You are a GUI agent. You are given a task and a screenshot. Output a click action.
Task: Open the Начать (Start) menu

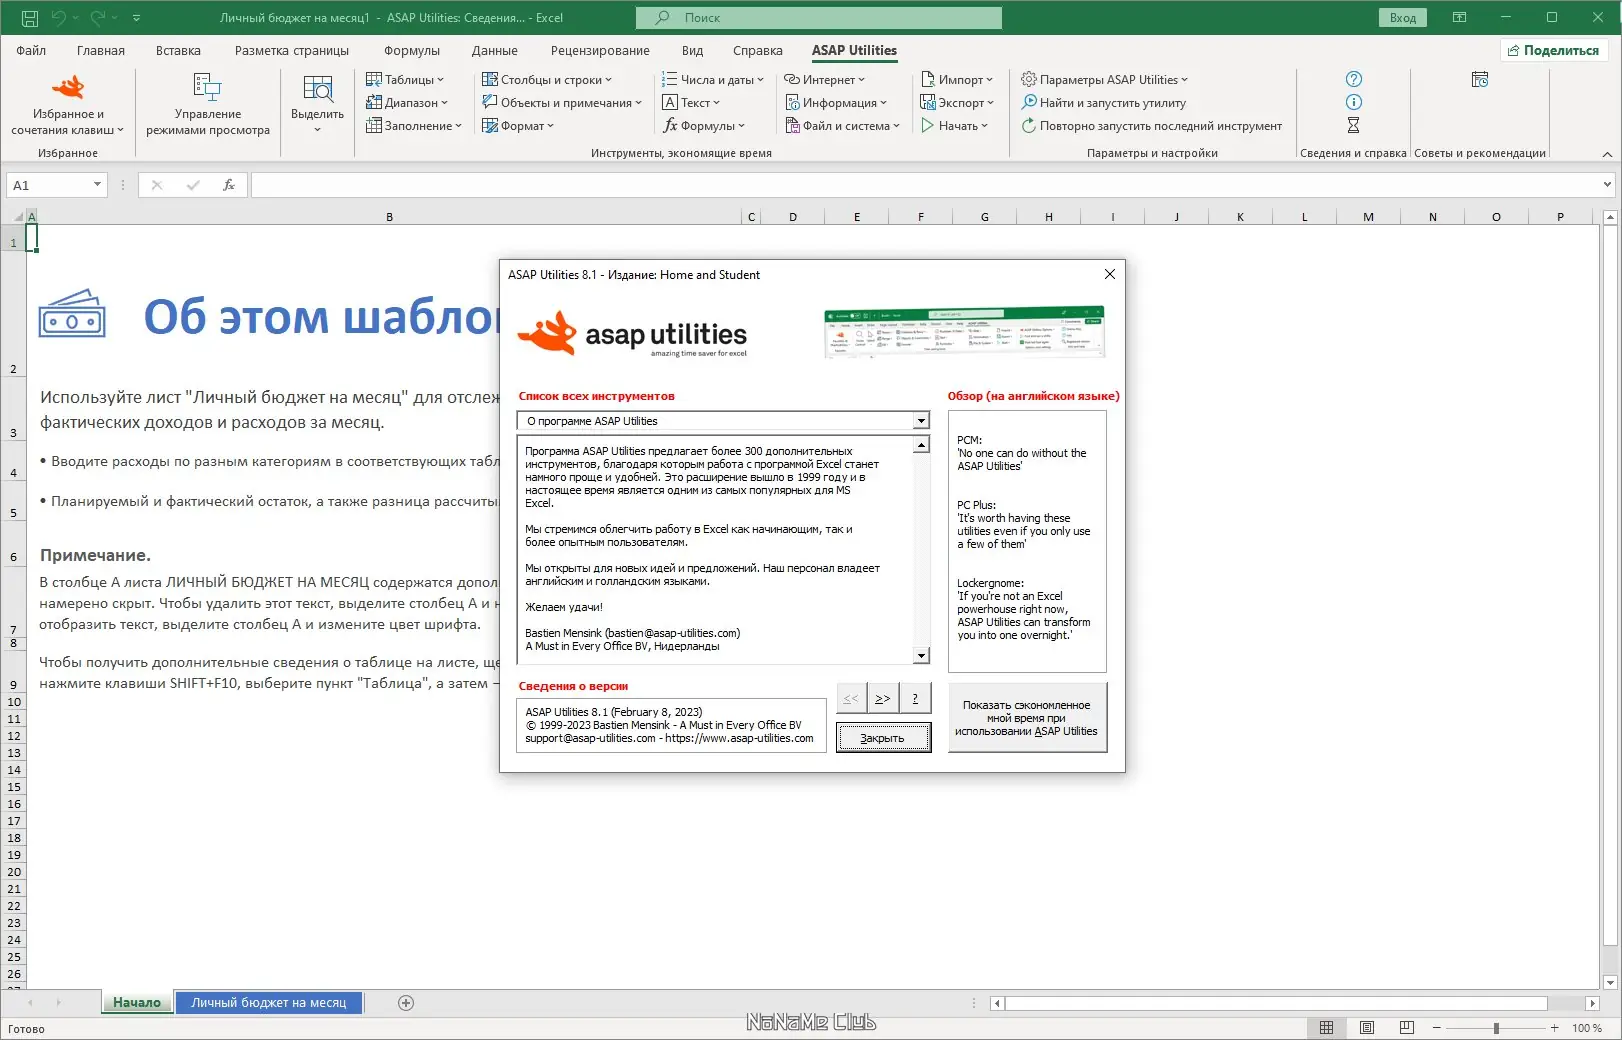[954, 126]
